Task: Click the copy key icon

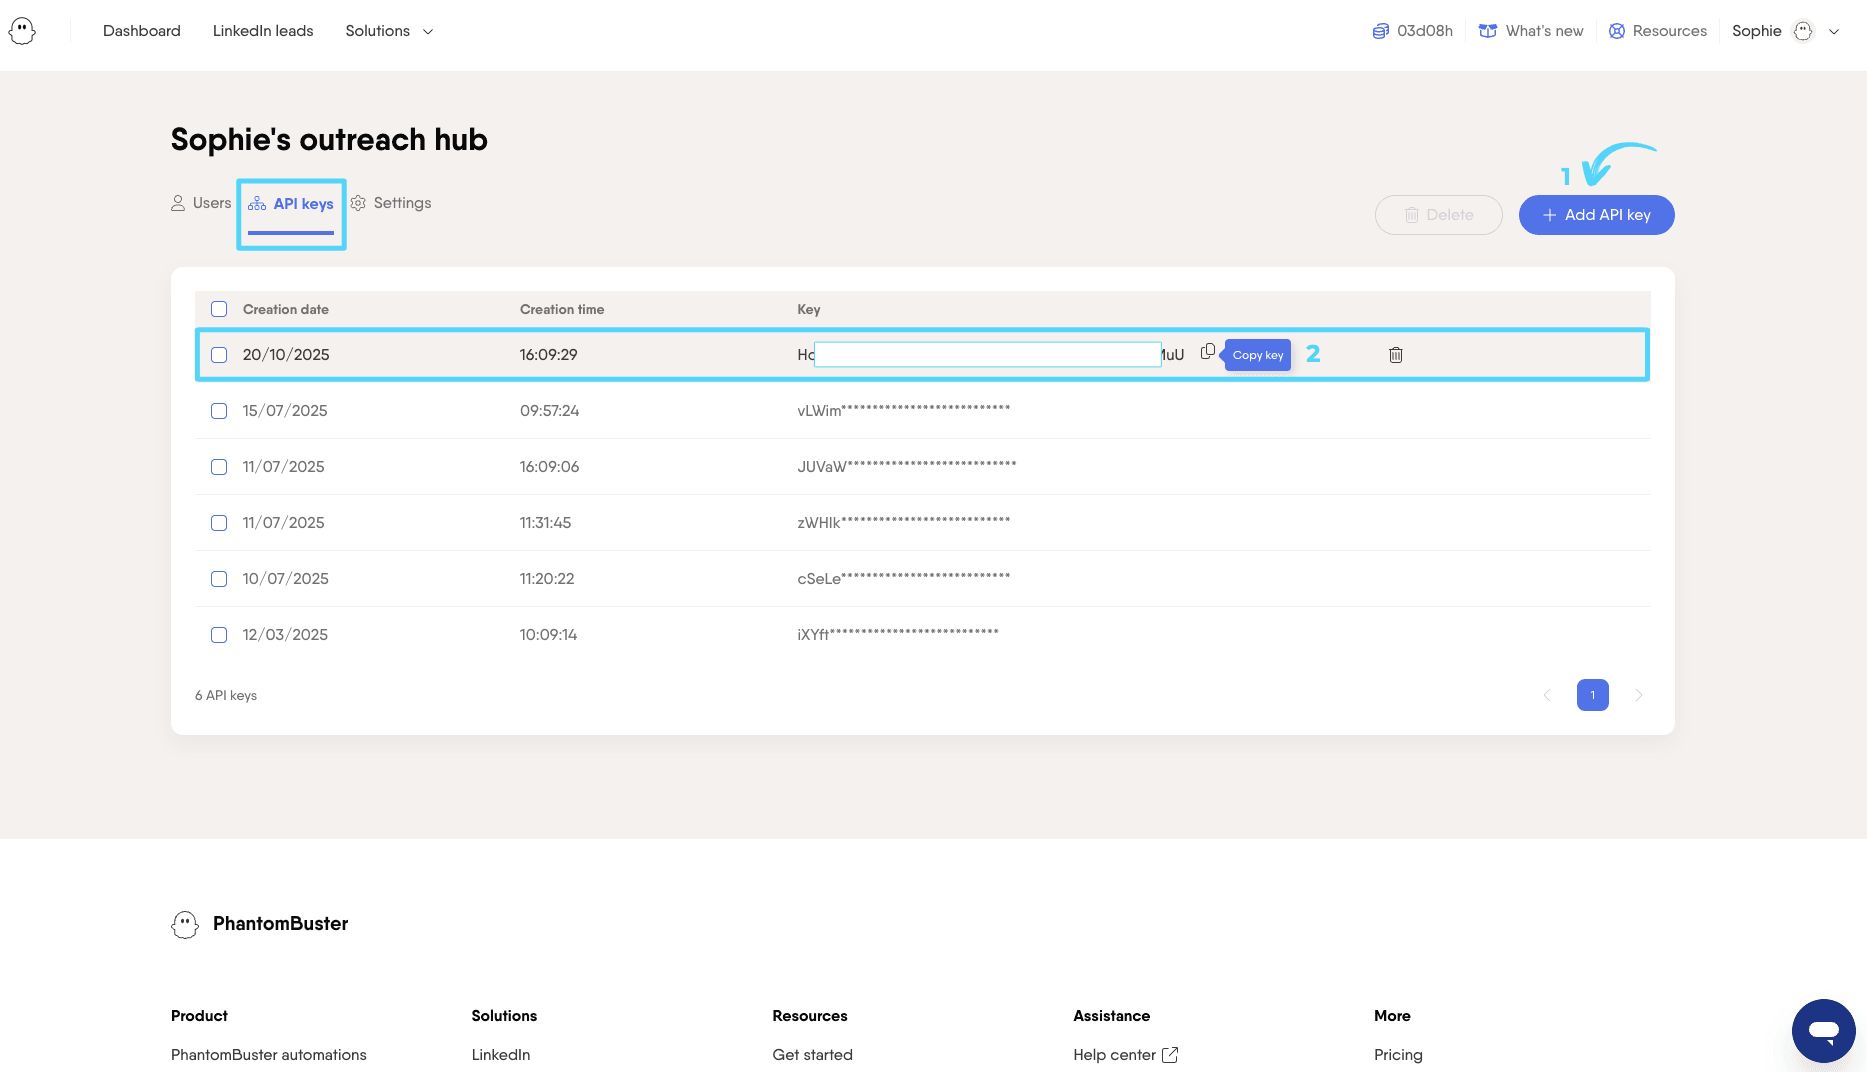Action: (x=1207, y=351)
